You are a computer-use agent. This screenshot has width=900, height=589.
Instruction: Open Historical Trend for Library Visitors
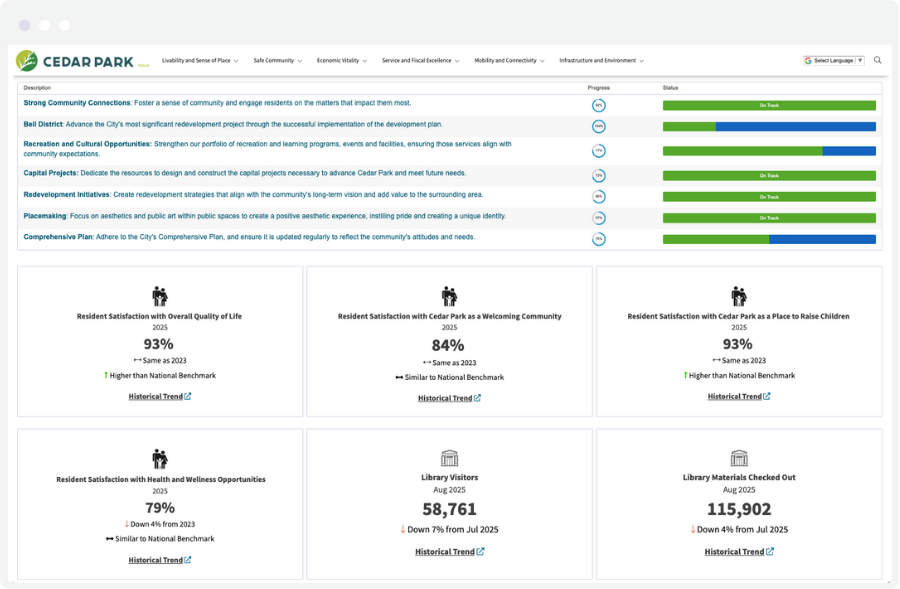pyautogui.click(x=444, y=550)
